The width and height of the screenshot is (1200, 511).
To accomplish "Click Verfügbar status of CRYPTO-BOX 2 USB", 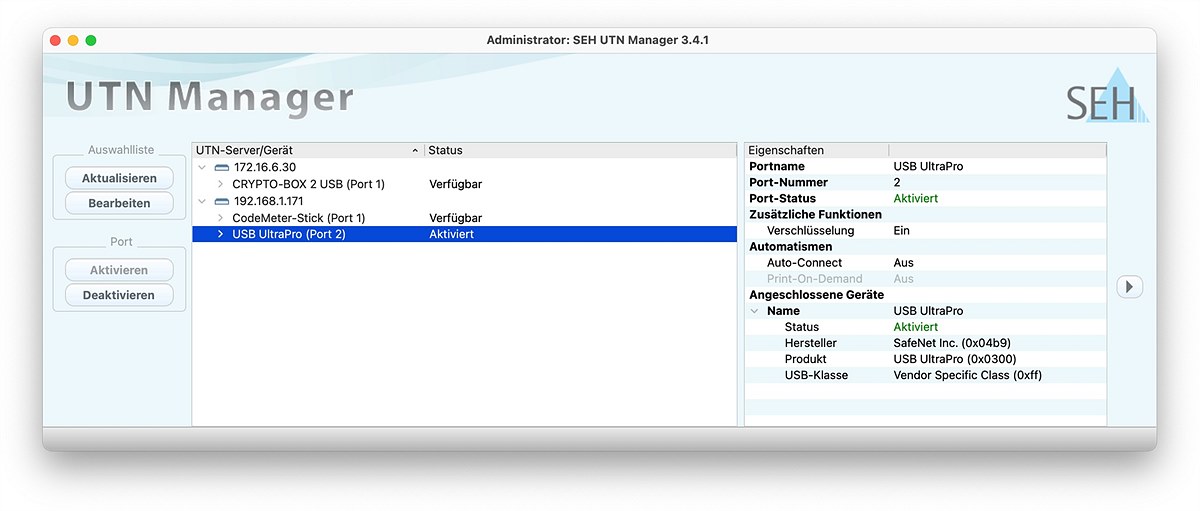I will point(456,184).
